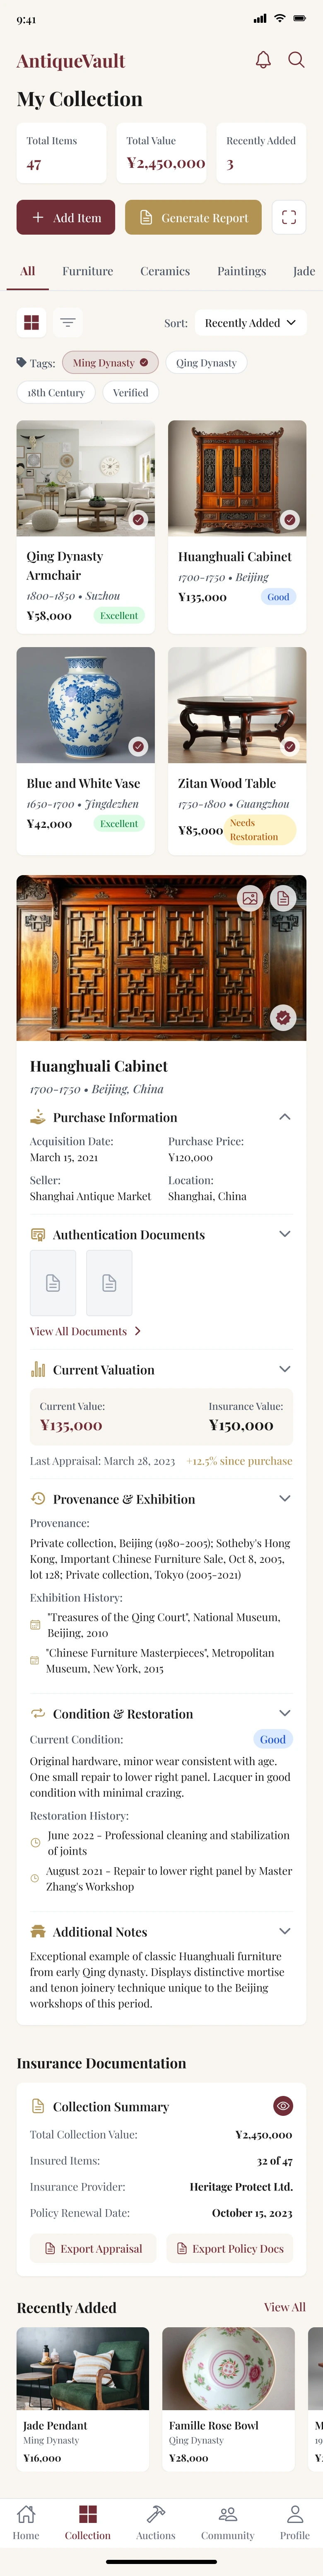Open the filter list icon
The height and width of the screenshot is (2576, 323).
[x=68, y=322]
